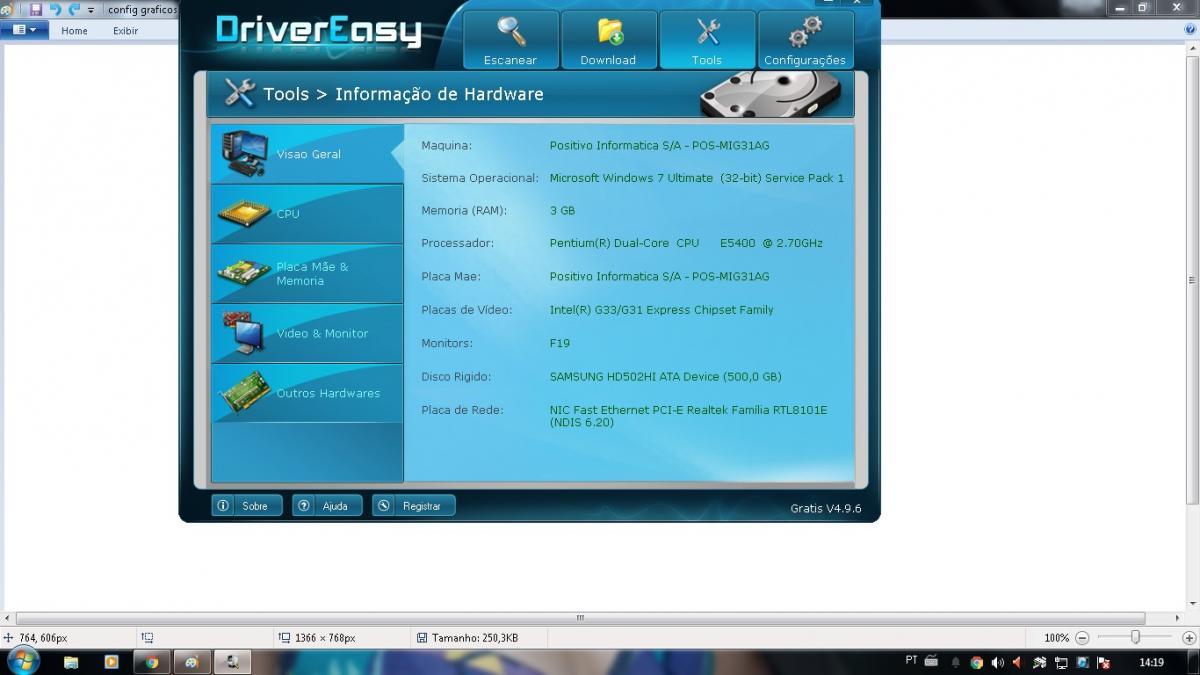Click the Paint zoom slider handle

1135,637
